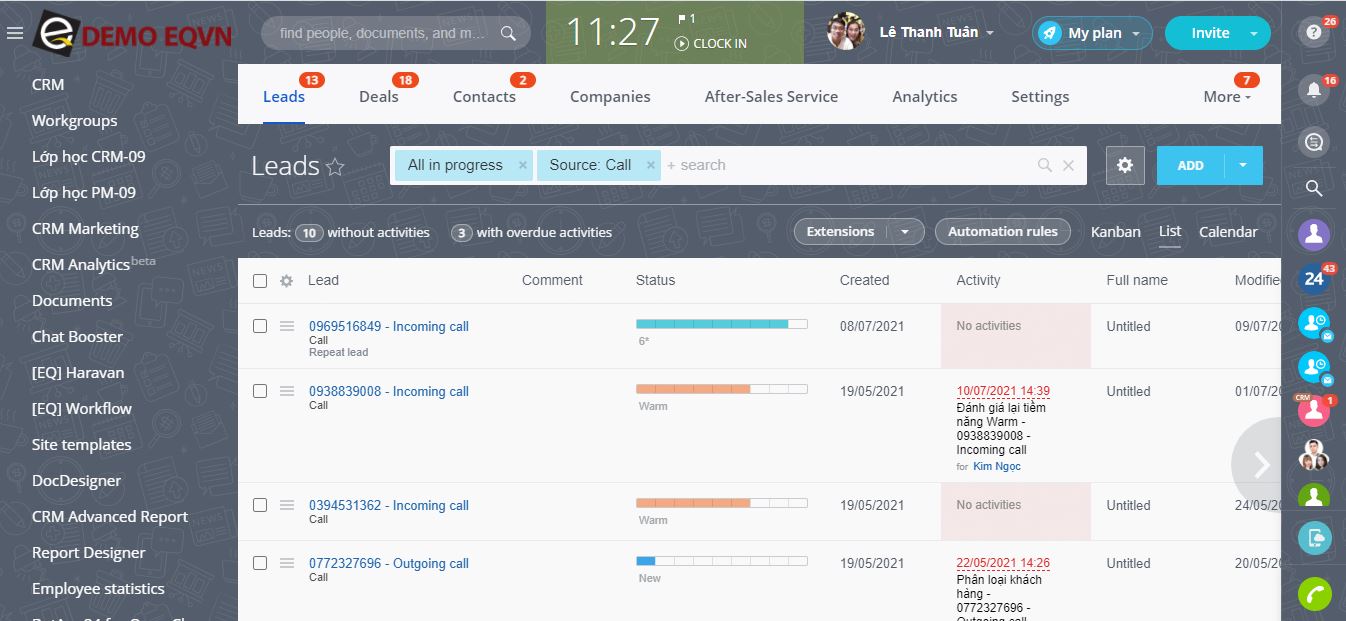
Task: Star the Leads page as favorite
Action: [335, 167]
